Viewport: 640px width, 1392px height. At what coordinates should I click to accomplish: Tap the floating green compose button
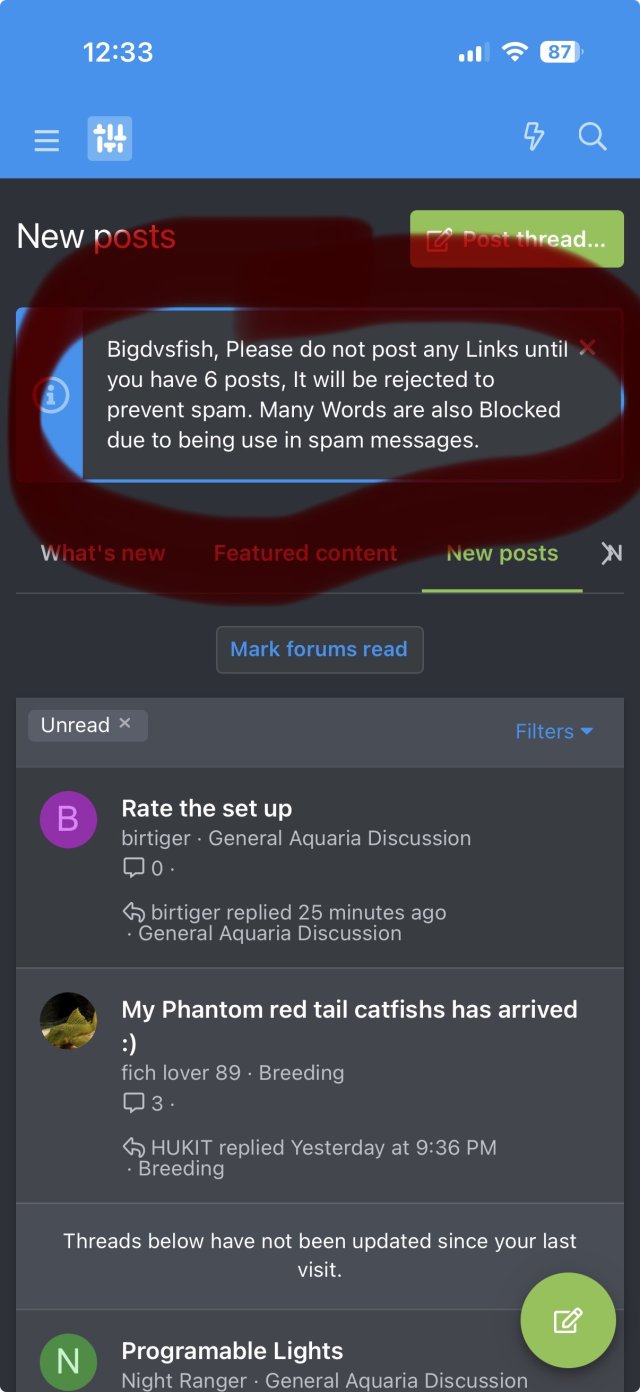pyautogui.click(x=568, y=1320)
